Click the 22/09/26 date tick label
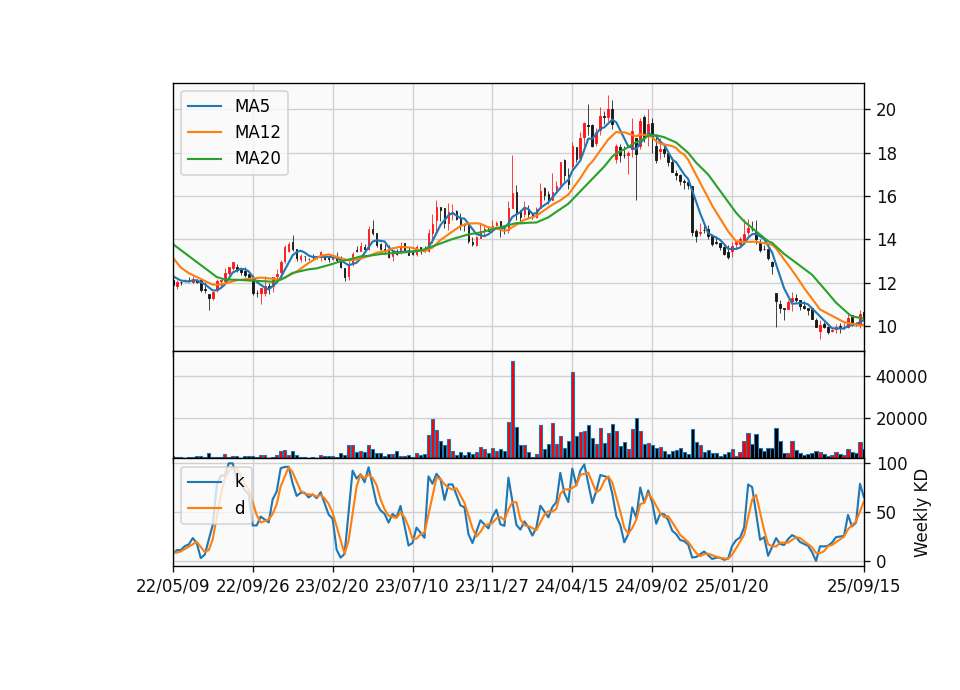Viewport: 960px width, 690px height. tap(253, 587)
